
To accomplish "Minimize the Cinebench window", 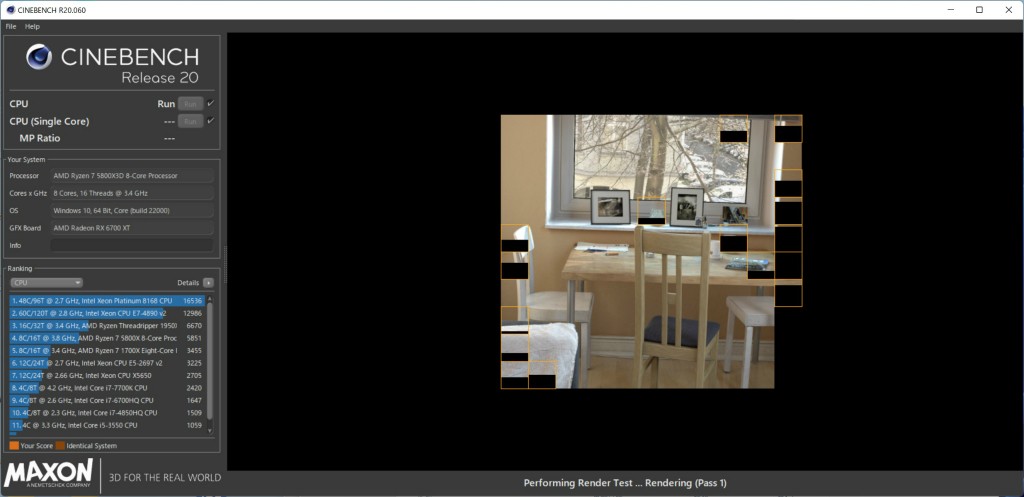I will tap(949, 10).
